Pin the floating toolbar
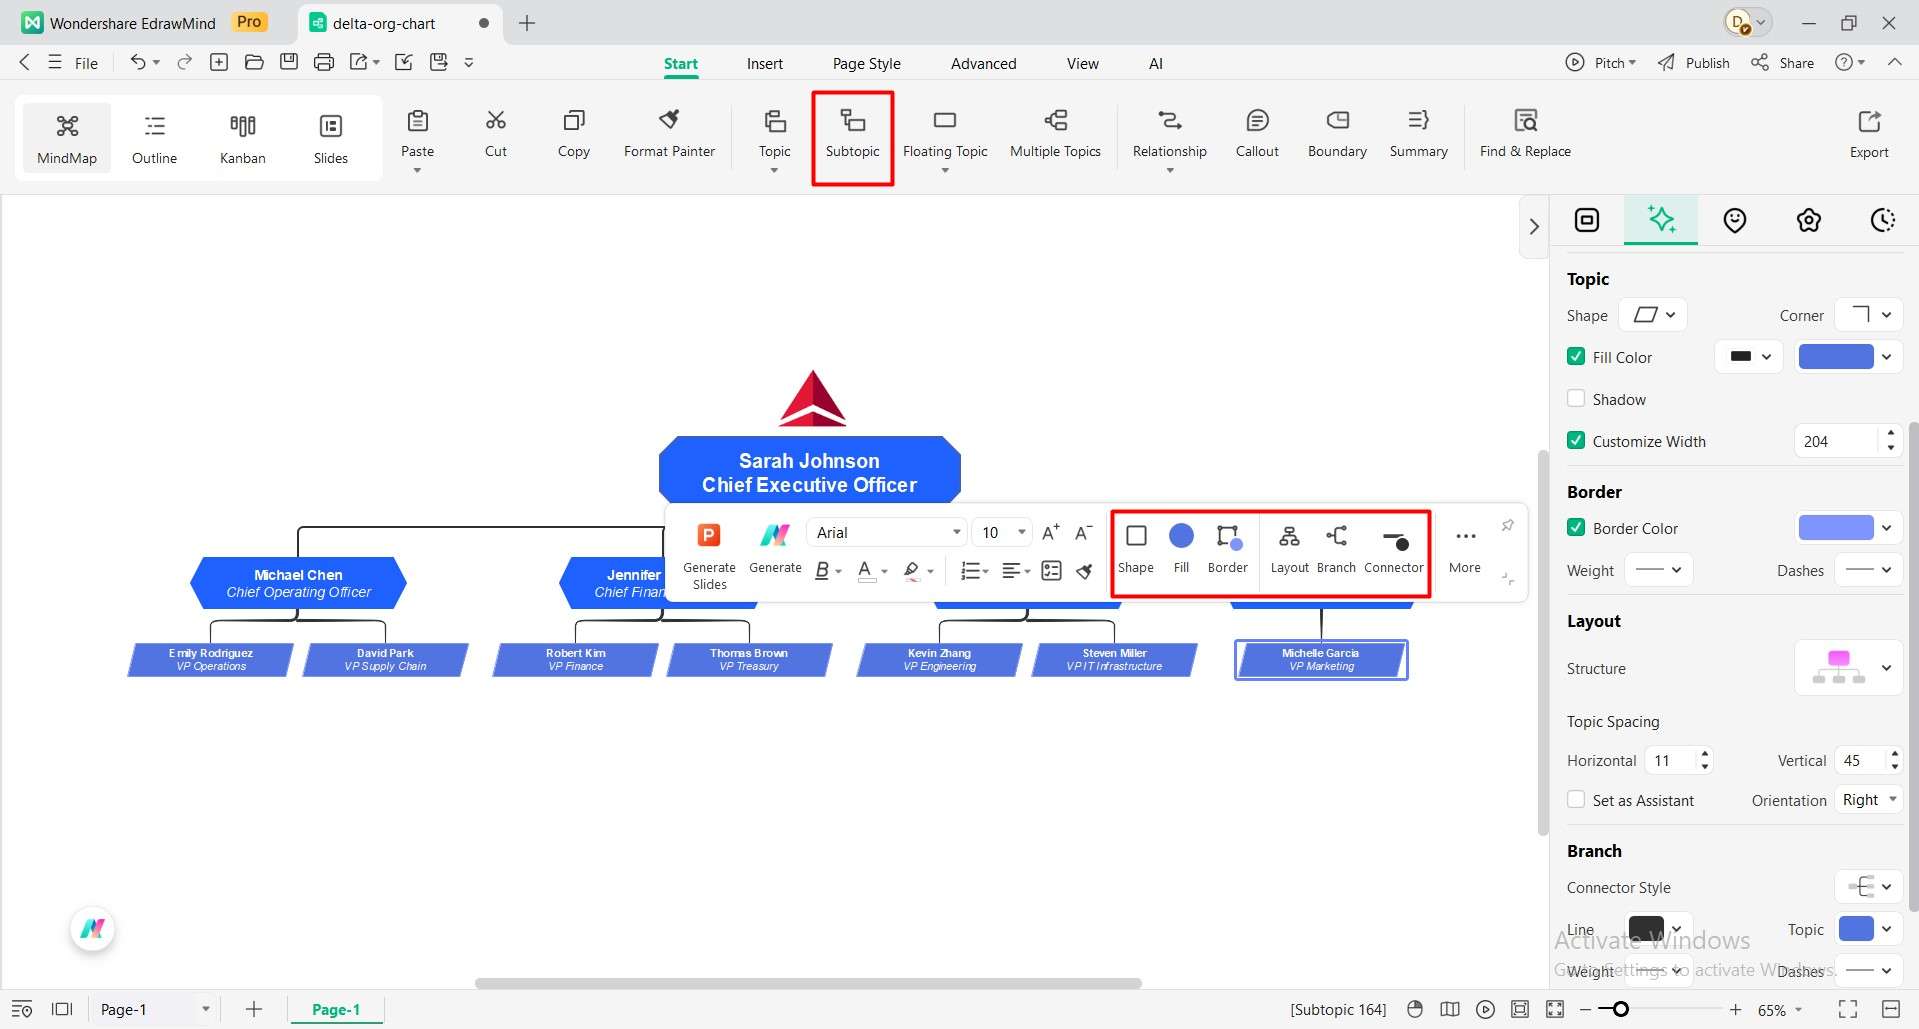This screenshot has height=1029, width=1919. point(1507,526)
